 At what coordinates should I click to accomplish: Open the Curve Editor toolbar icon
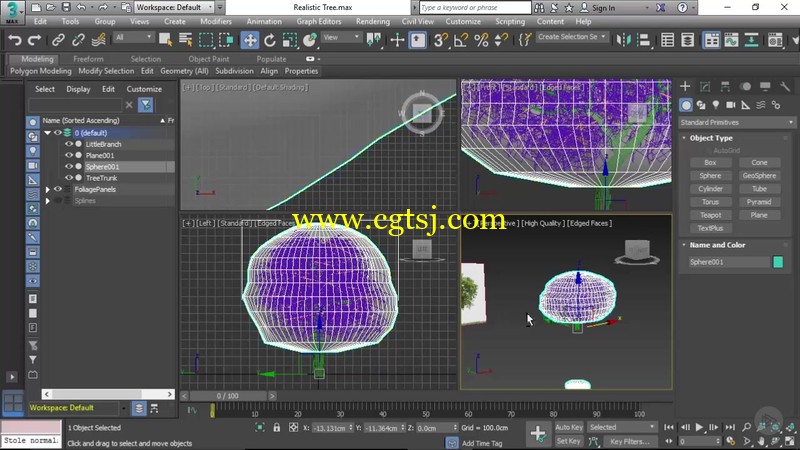731,40
